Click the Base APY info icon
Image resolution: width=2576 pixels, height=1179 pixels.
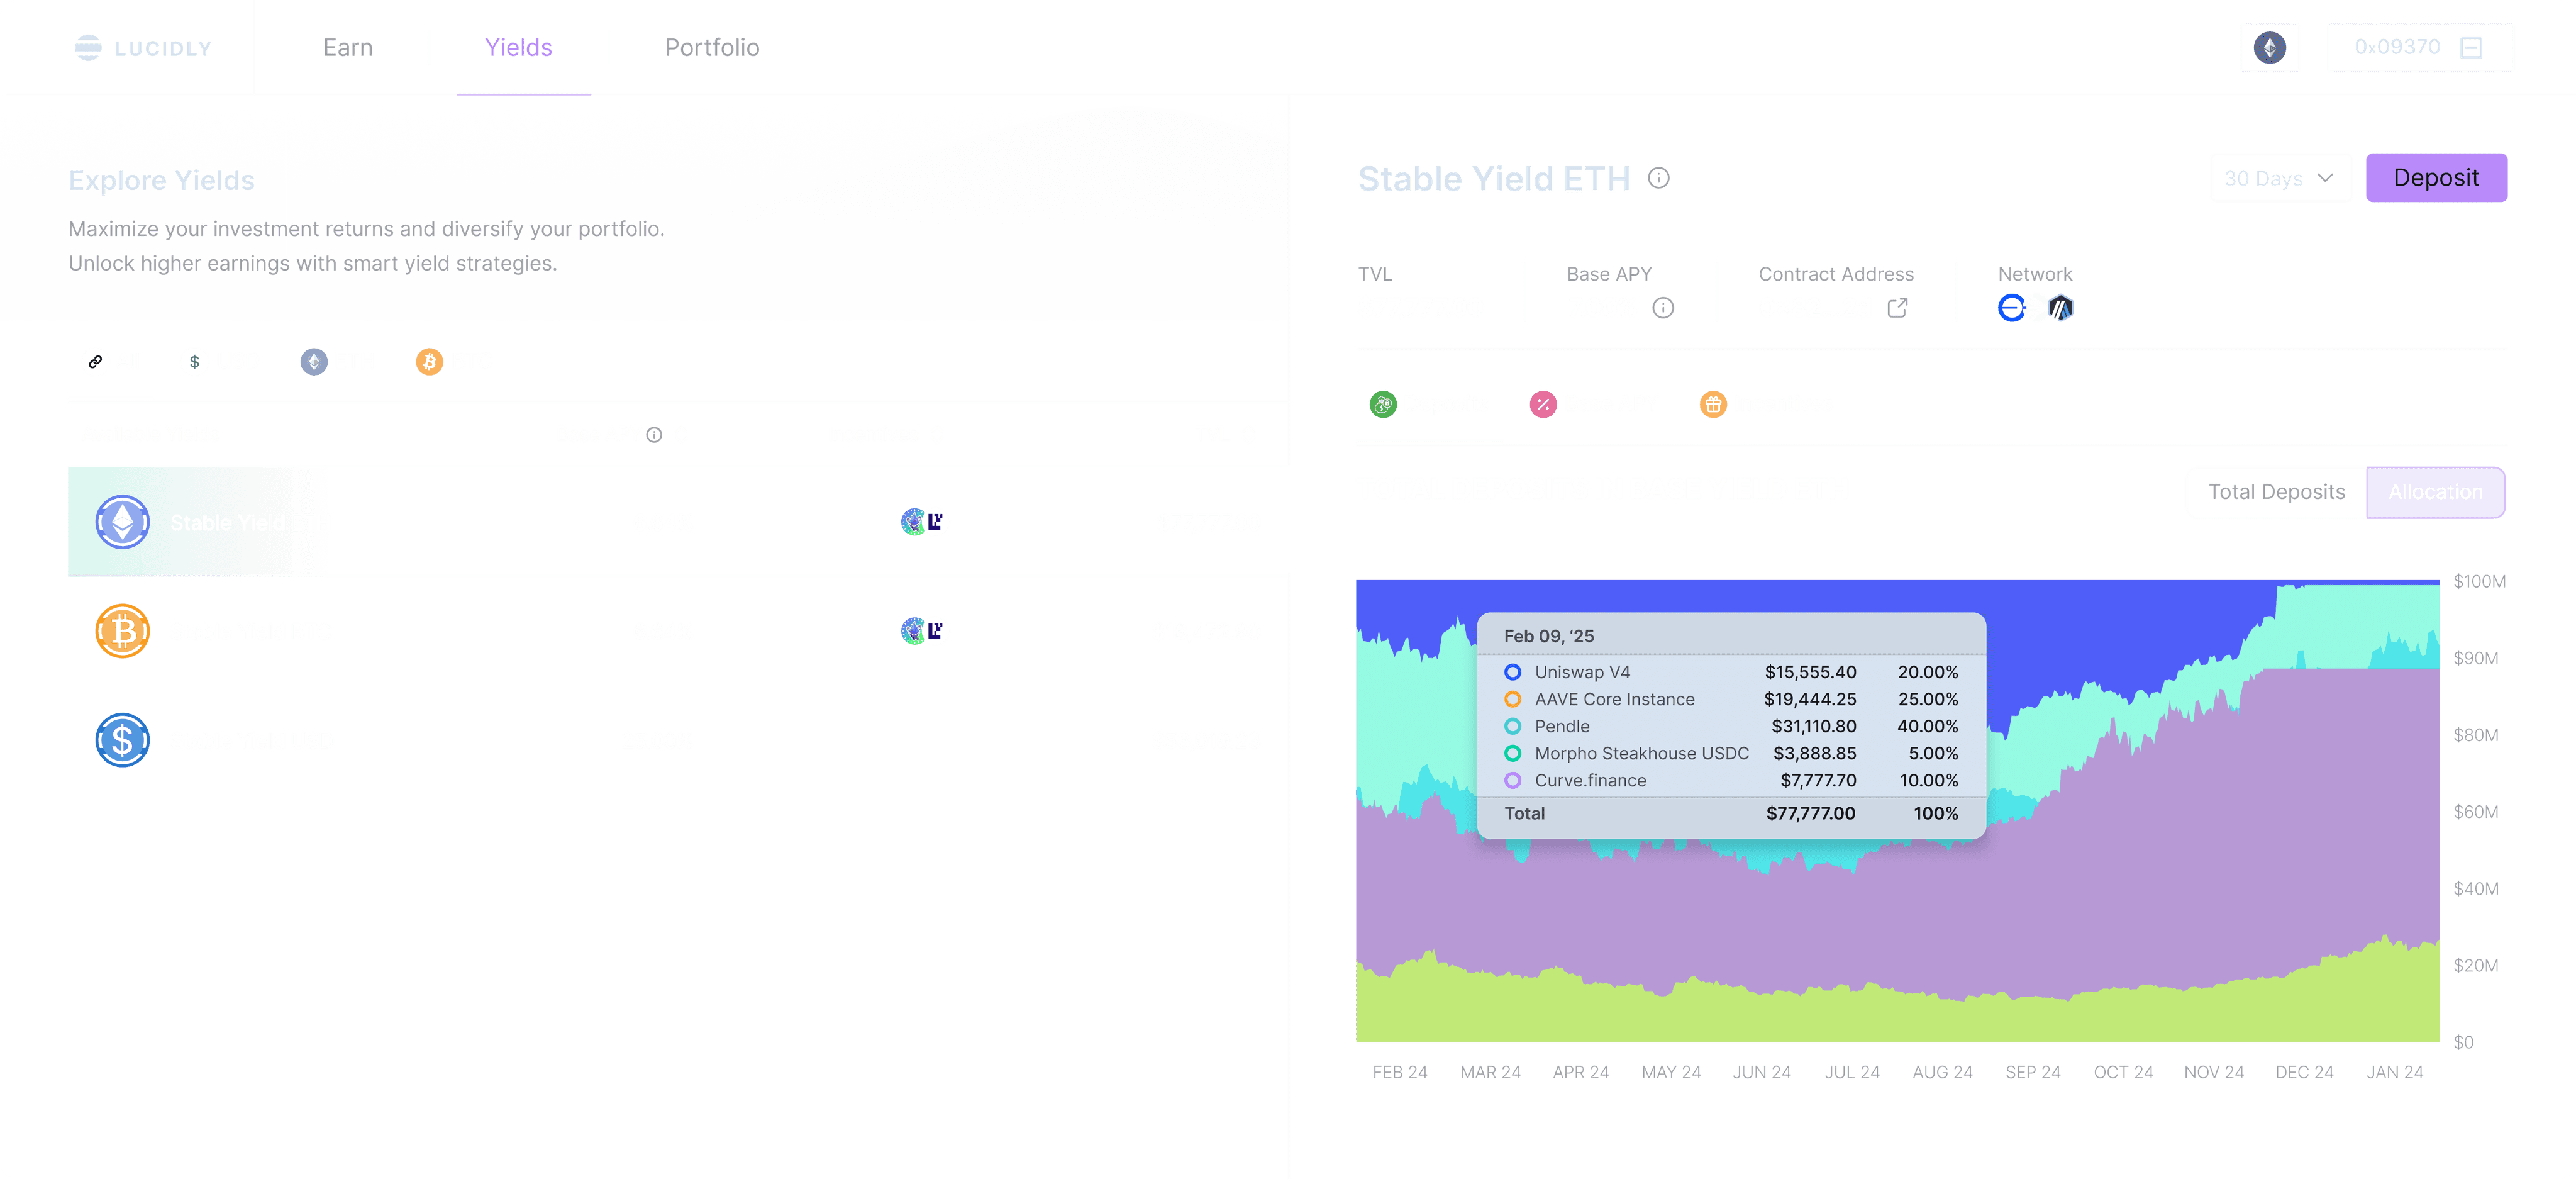pyautogui.click(x=1662, y=307)
